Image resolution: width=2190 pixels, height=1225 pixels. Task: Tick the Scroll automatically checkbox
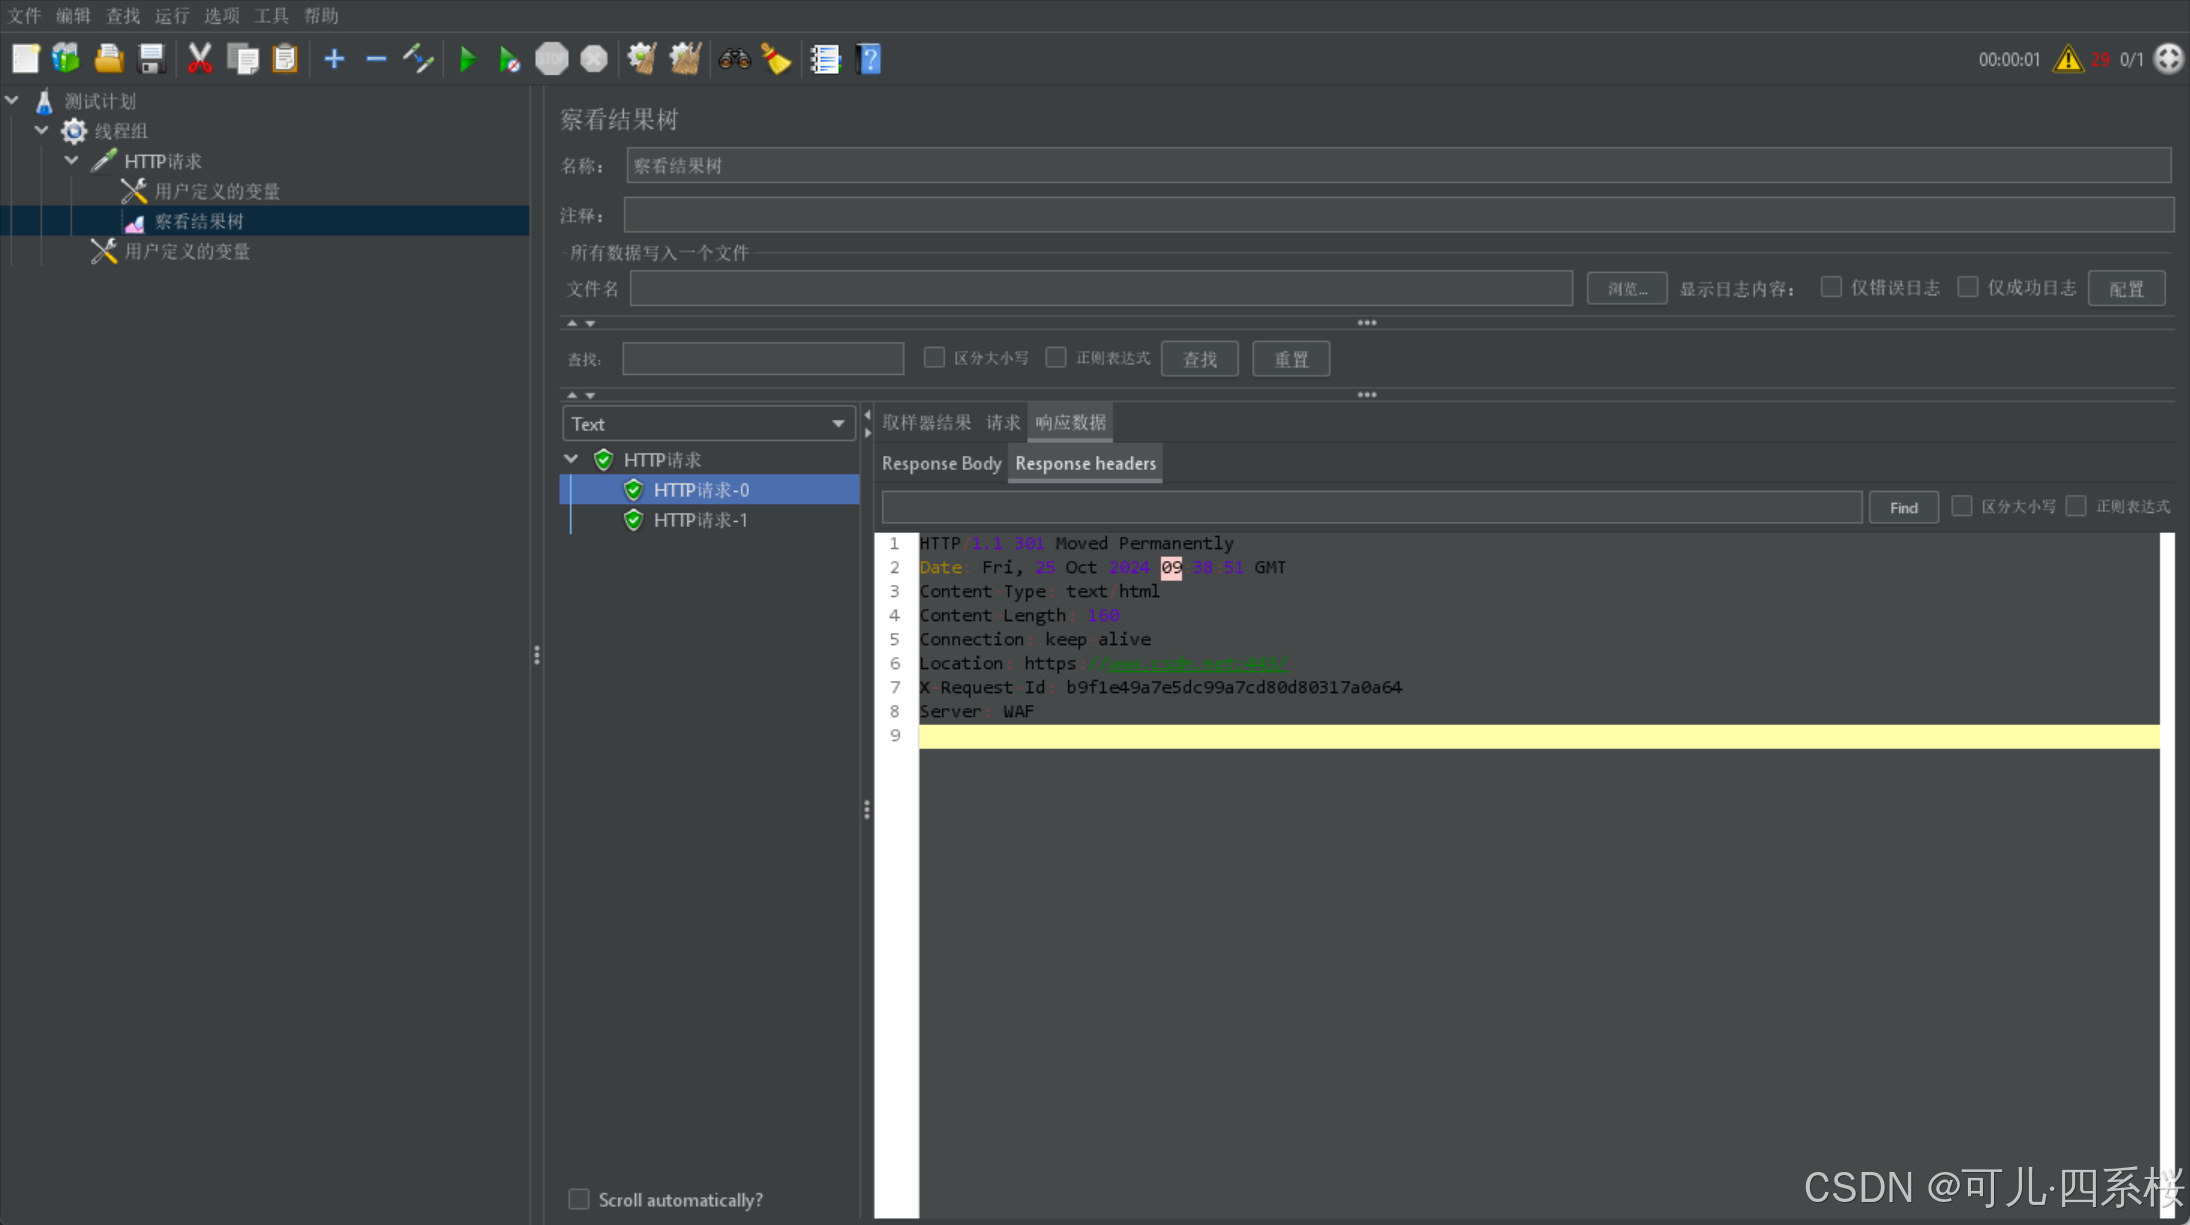pos(579,1199)
